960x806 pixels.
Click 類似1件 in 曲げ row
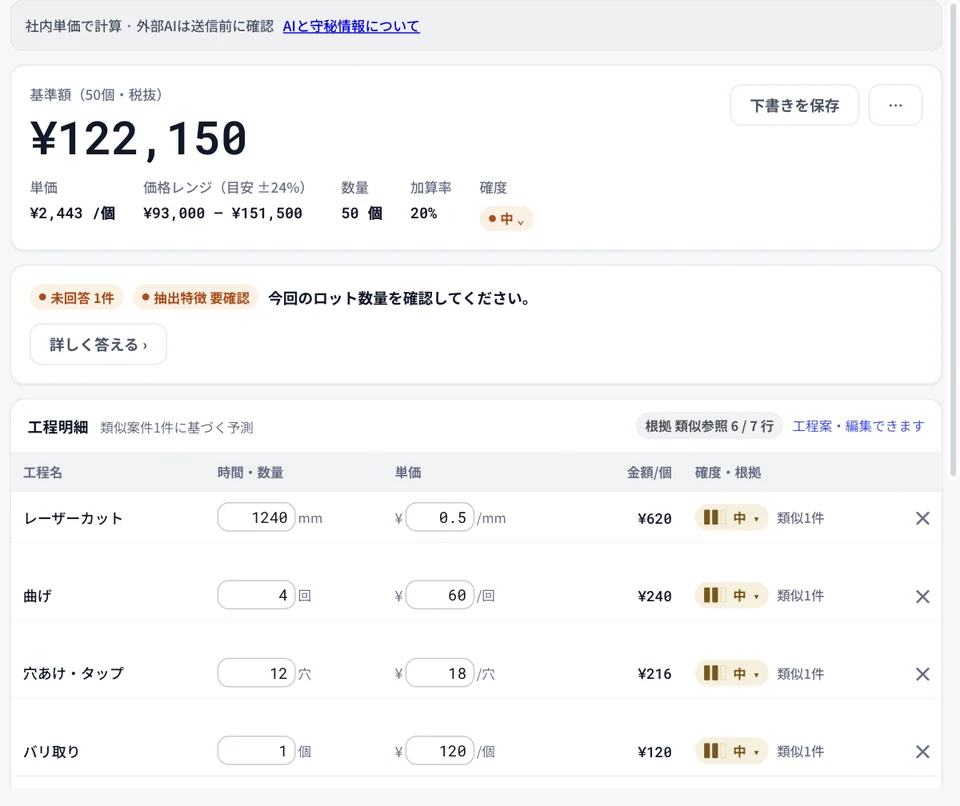[800, 596]
